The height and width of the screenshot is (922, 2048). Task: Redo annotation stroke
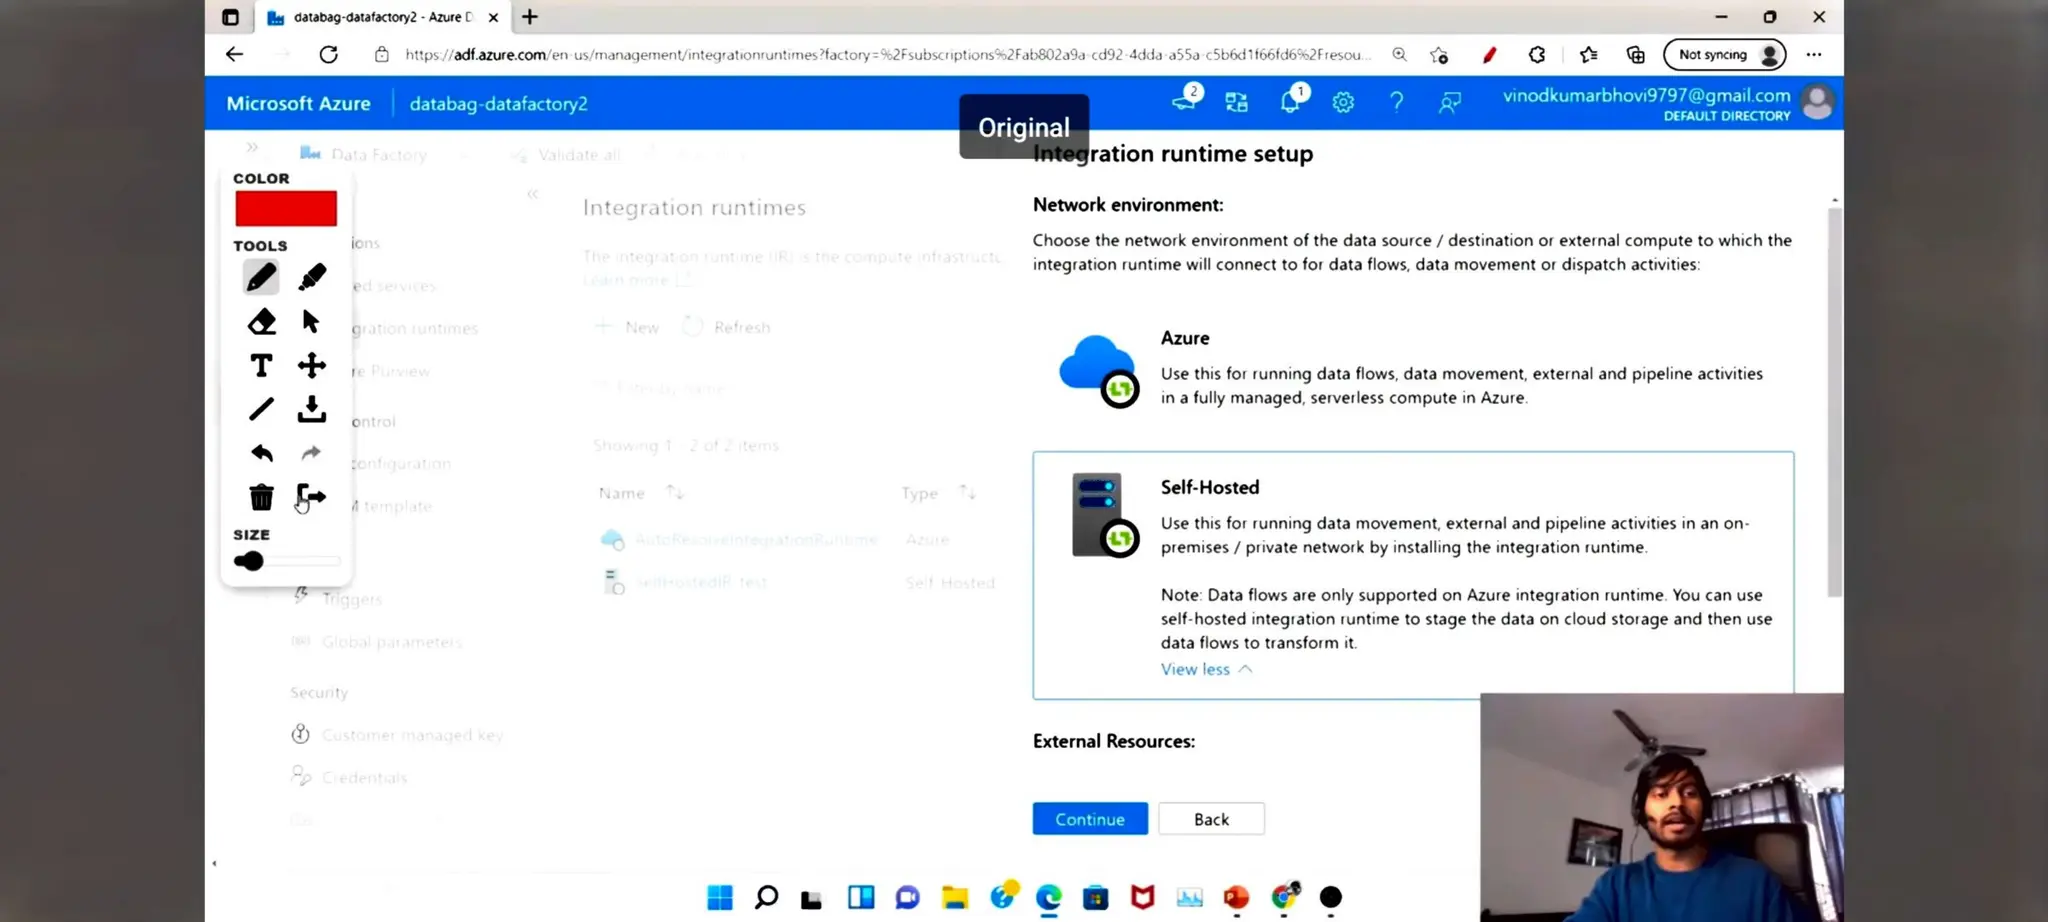[x=311, y=453]
